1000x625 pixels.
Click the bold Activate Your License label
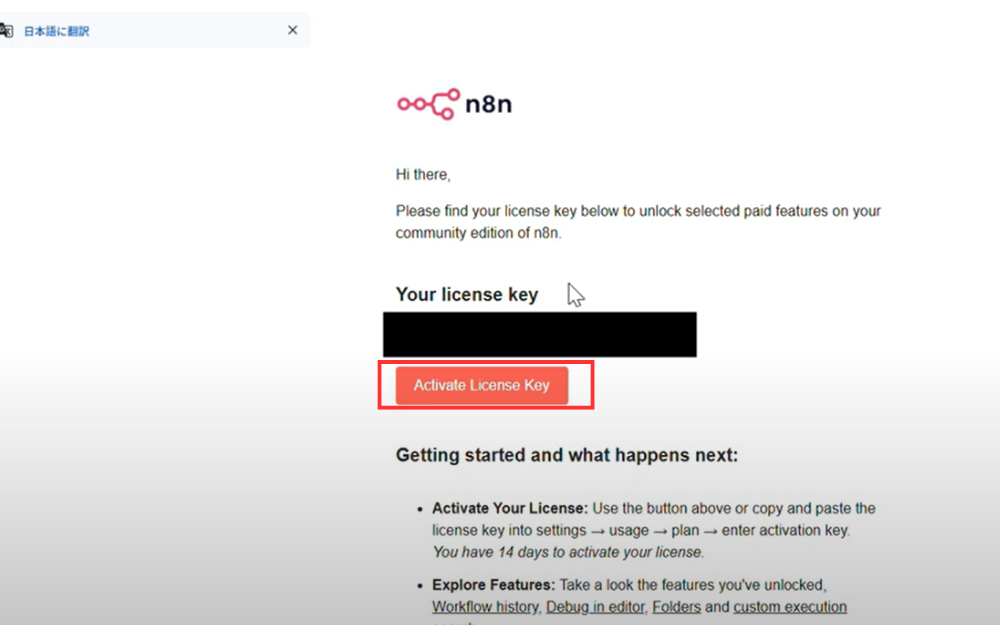point(510,508)
